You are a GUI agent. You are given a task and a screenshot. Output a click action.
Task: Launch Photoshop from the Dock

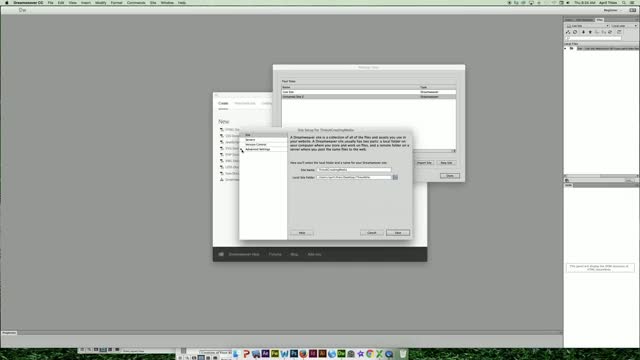pos(294,353)
